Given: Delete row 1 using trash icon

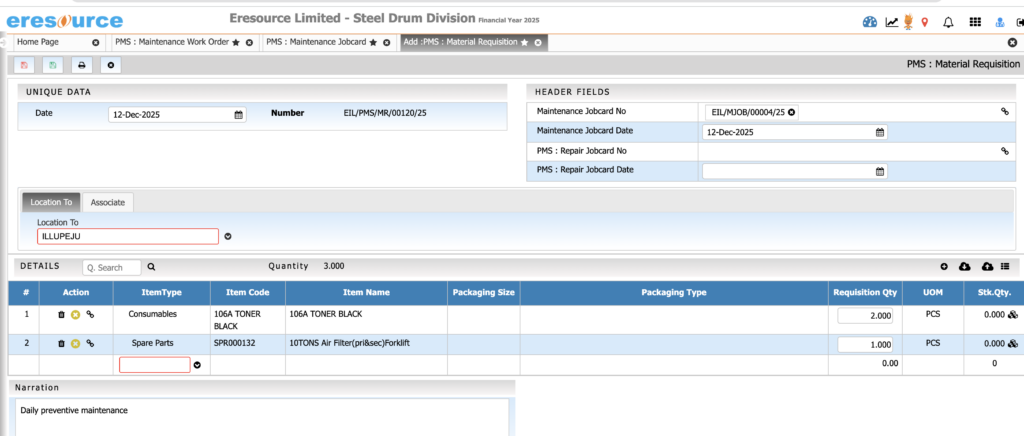Looking at the screenshot, I should (61, 315).
